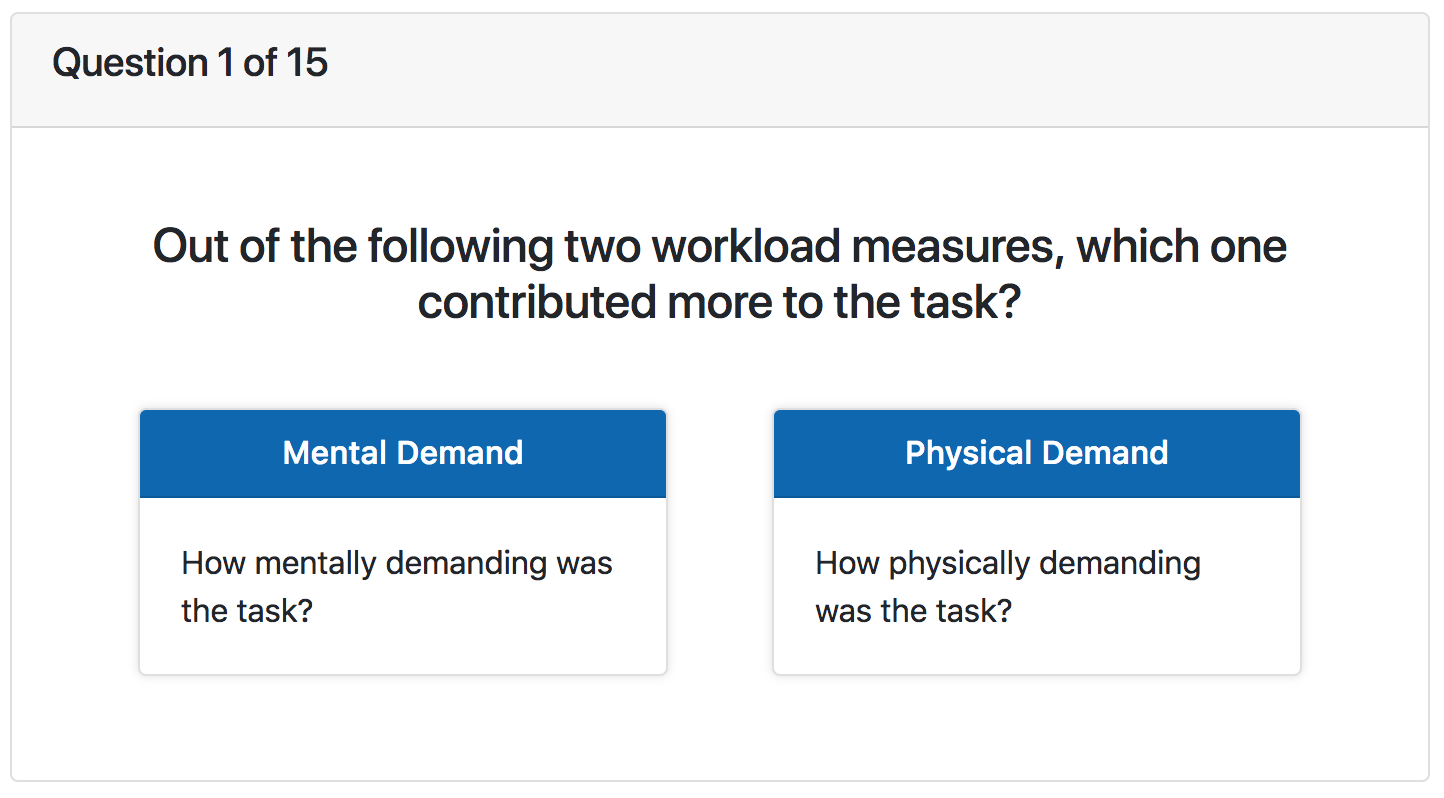Click "was the task?" under Physical Demand
This screenshot has height=798, width=1444.
point(913,610)
